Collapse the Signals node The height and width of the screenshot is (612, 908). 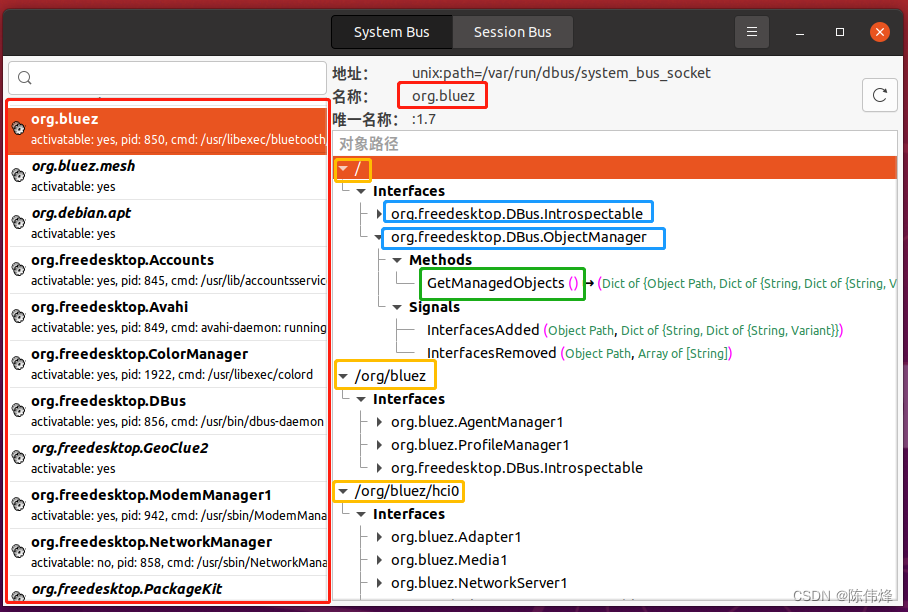point(397,307)
